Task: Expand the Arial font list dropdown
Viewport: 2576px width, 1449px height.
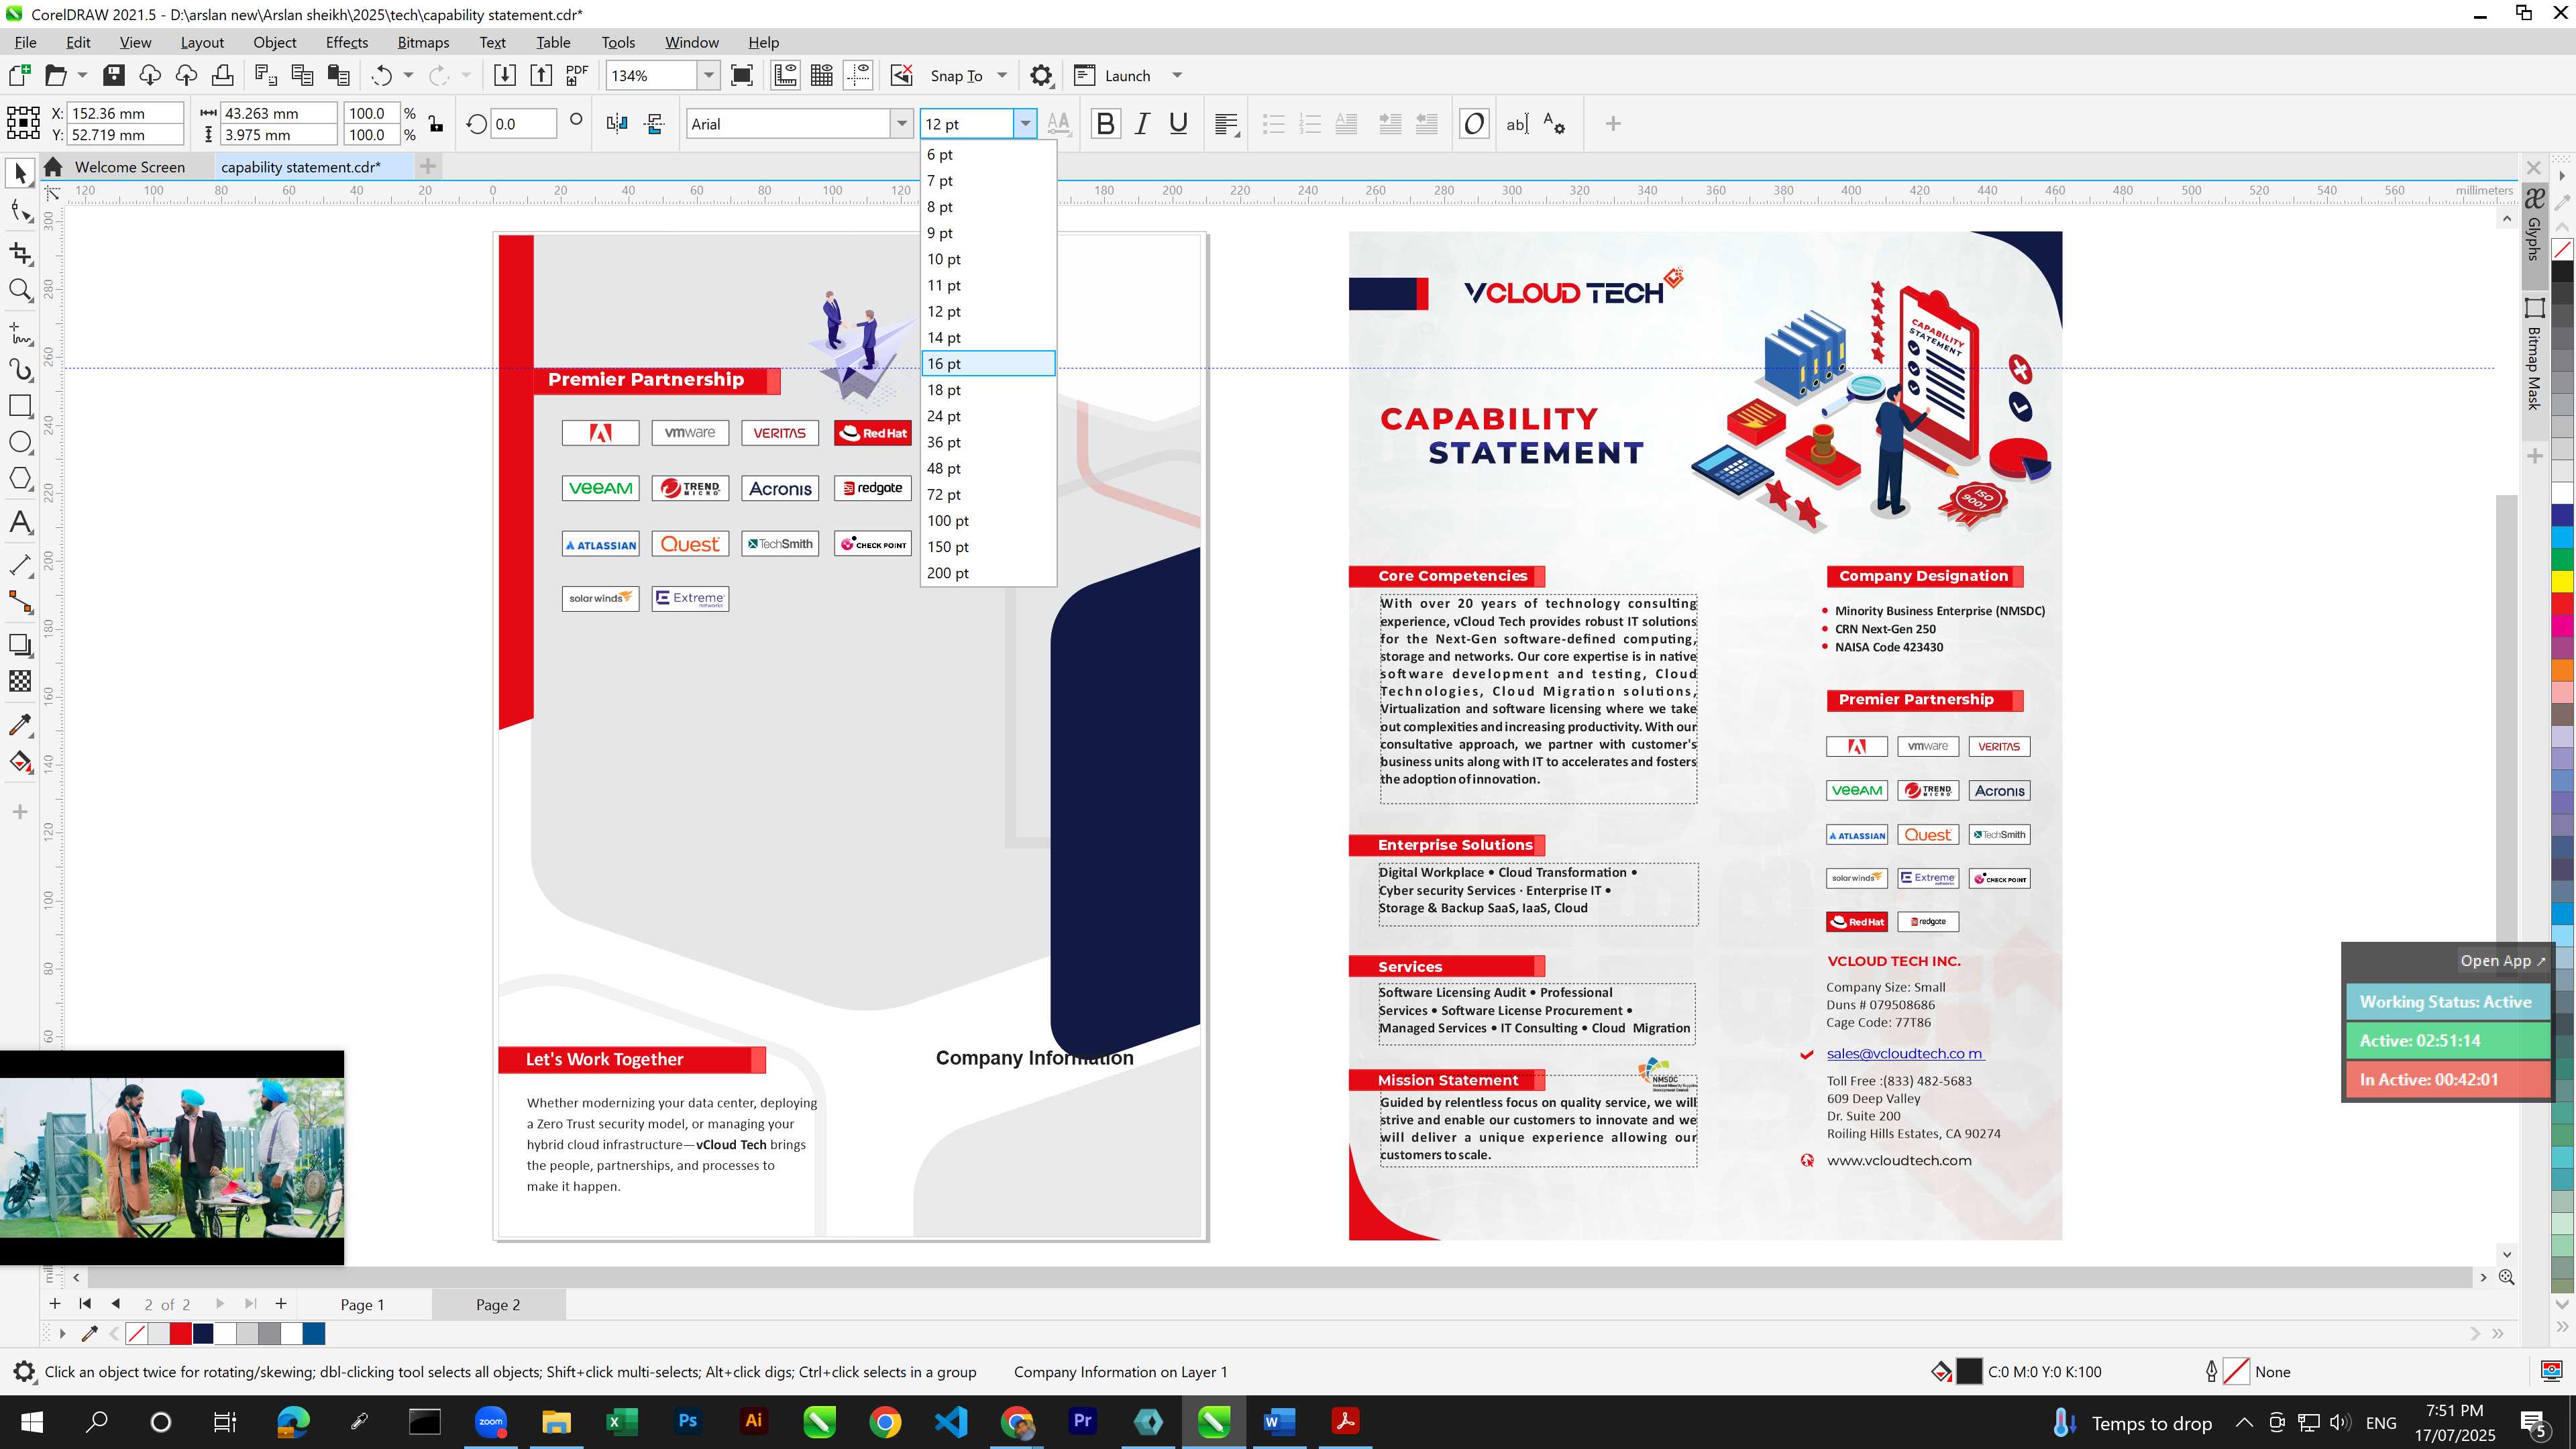Action: click(x=901, y=124)
